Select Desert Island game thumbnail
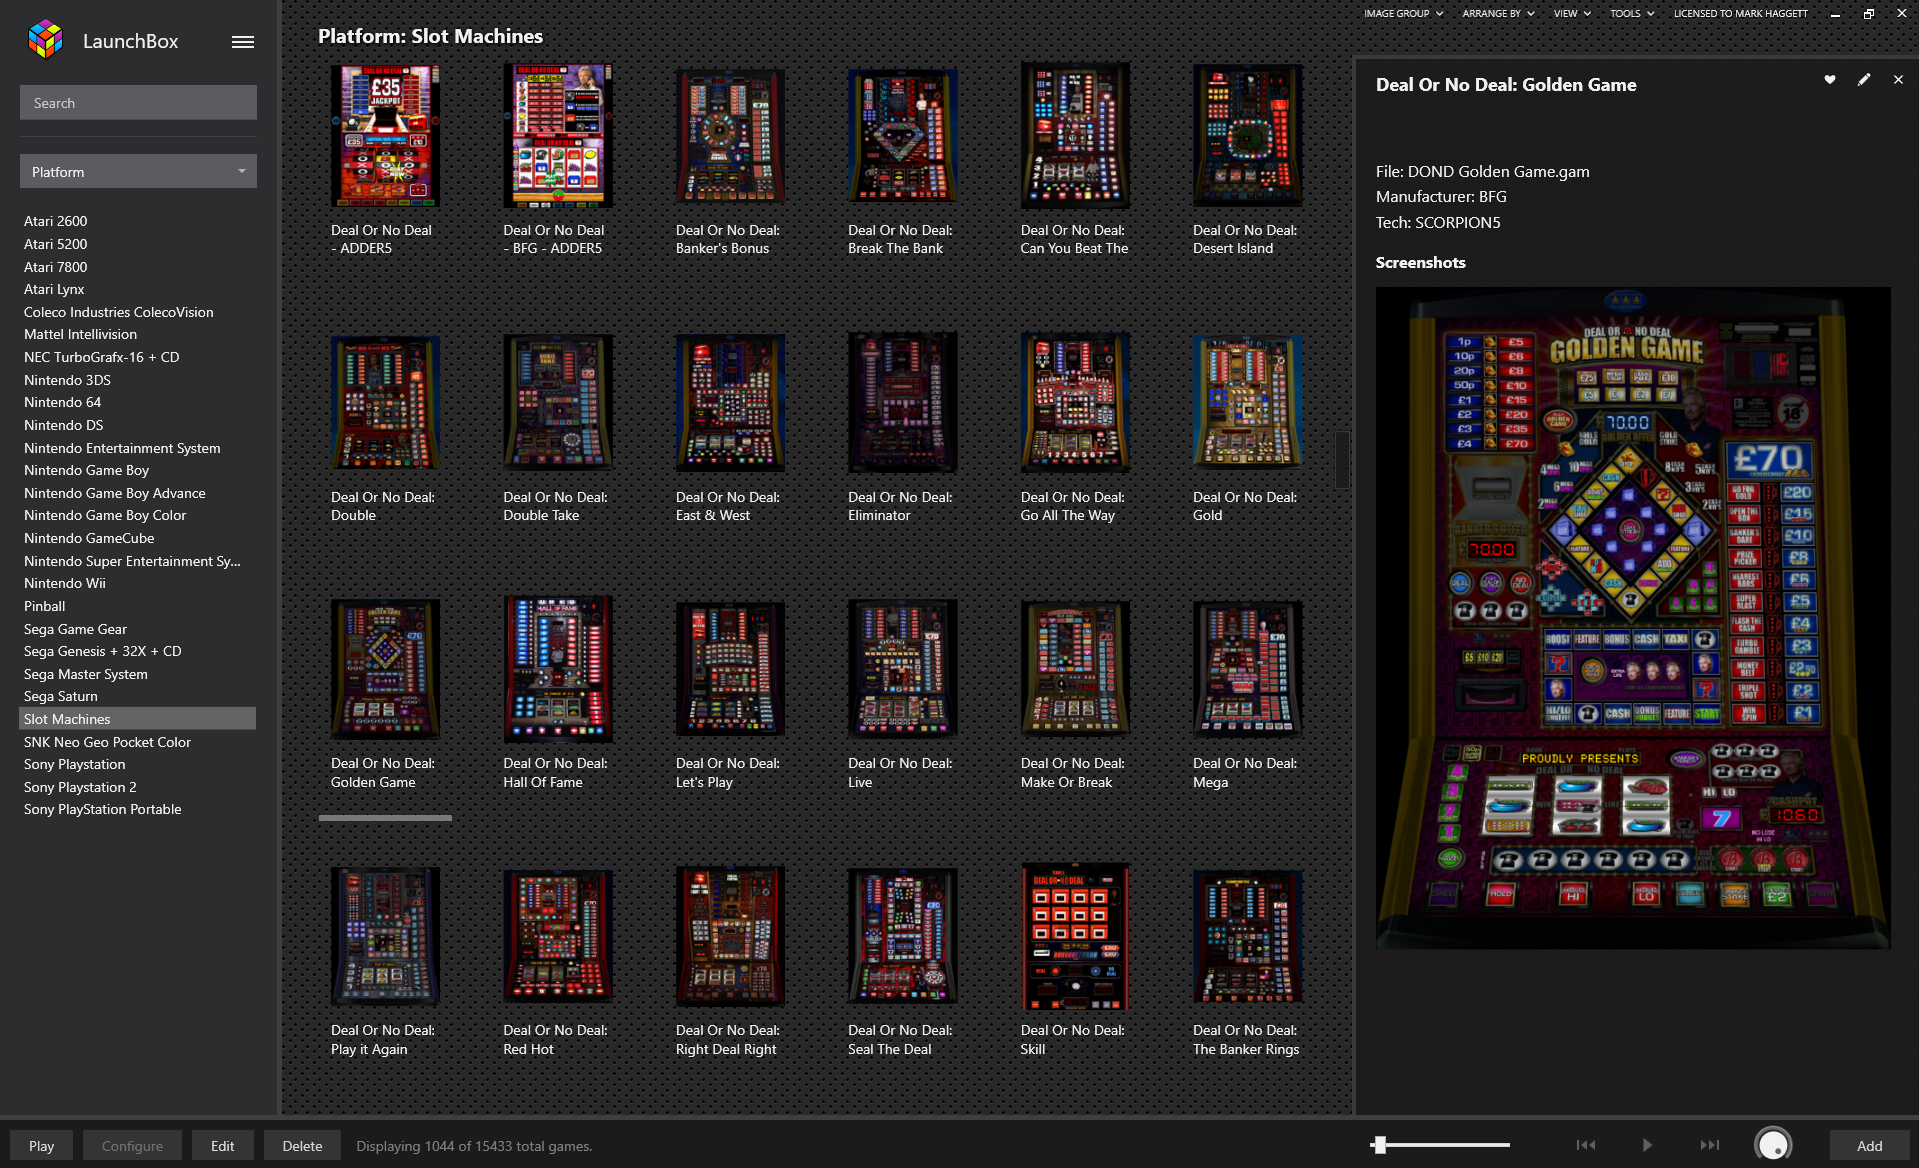The image size is (1919, 1168). tap(1247, 136)
